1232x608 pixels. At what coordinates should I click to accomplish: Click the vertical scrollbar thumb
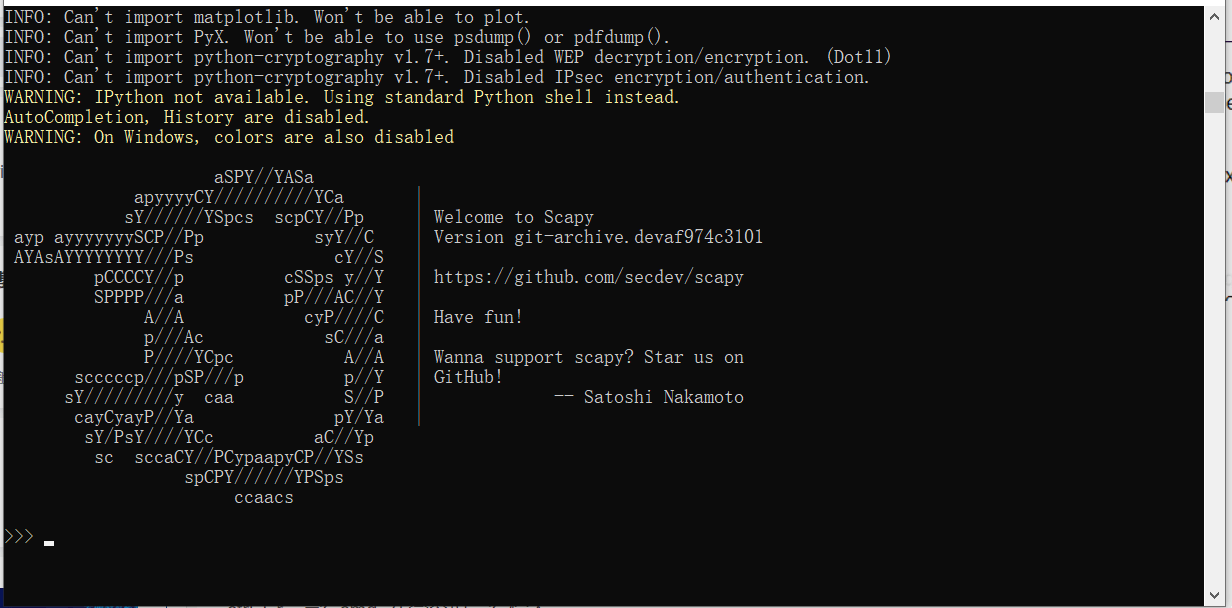pos(1214,103)
